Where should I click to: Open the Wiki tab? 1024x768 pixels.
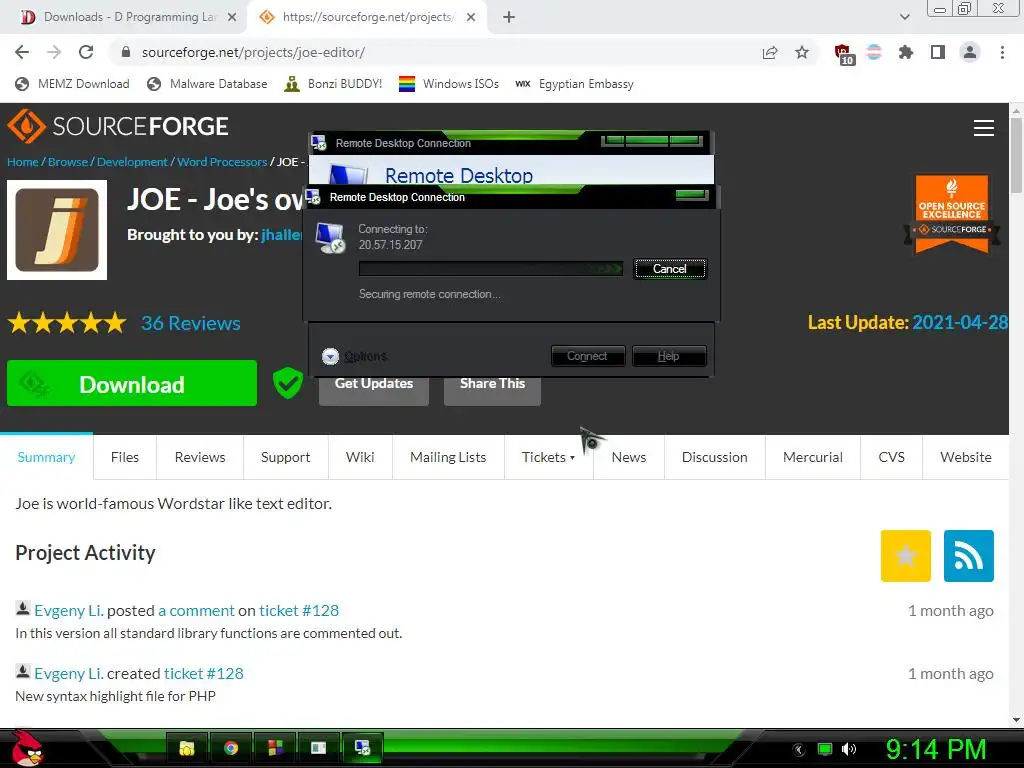pyautogui.click(x=360, y=457)
